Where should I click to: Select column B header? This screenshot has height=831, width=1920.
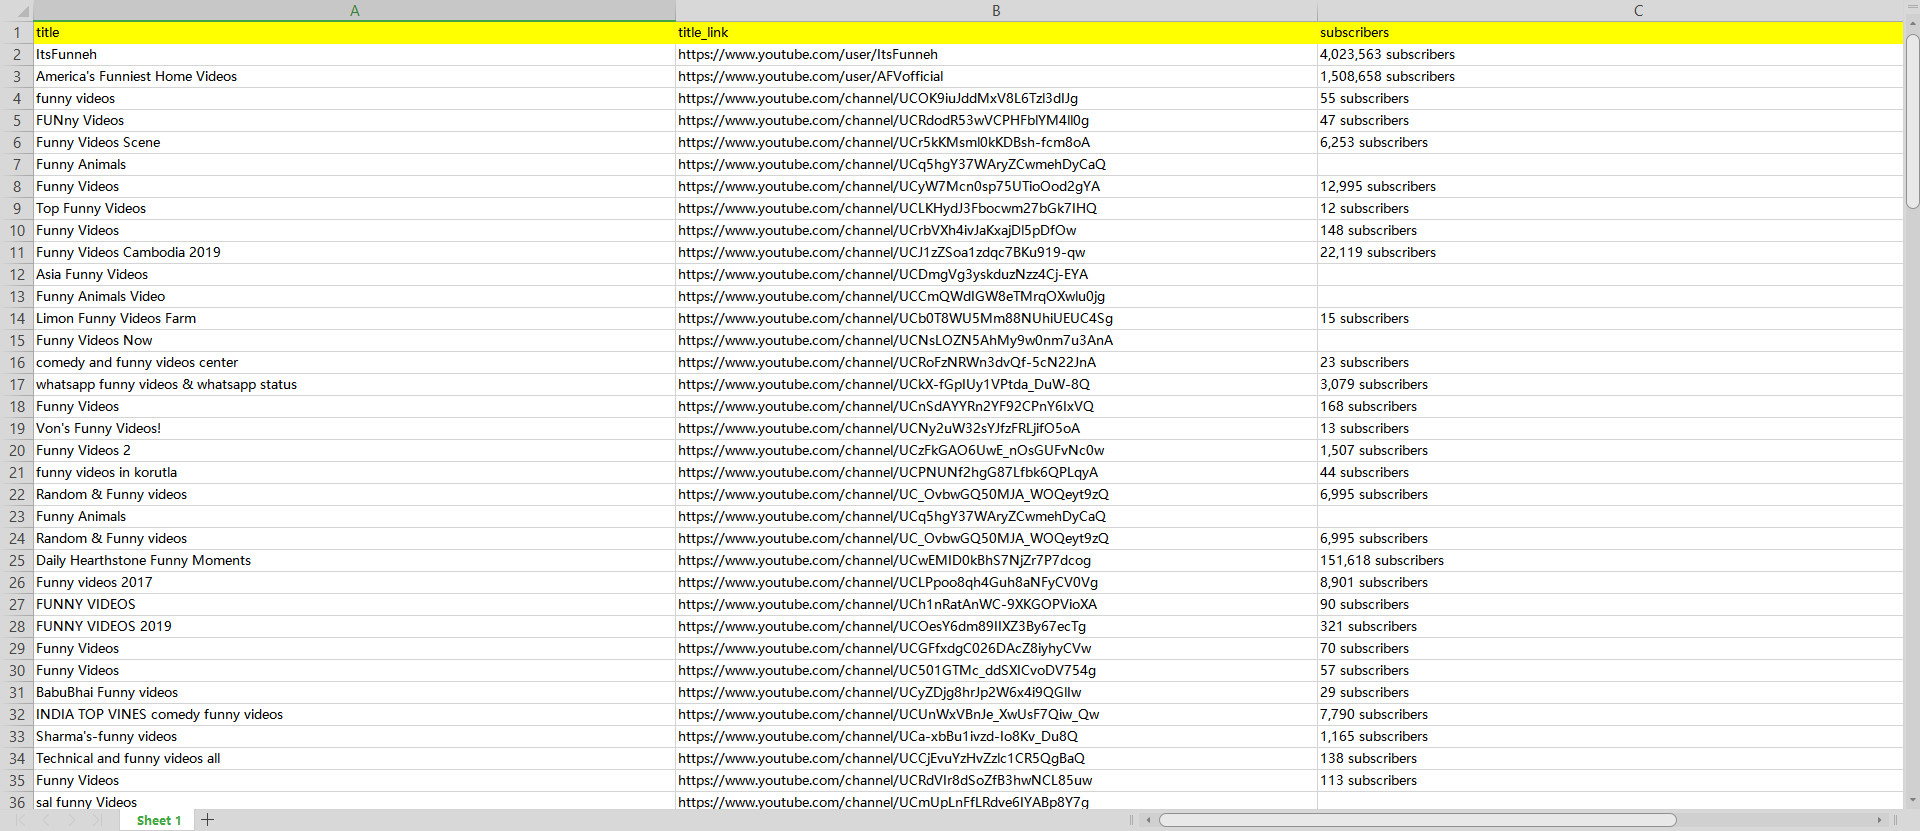click(x=995, y=10)
